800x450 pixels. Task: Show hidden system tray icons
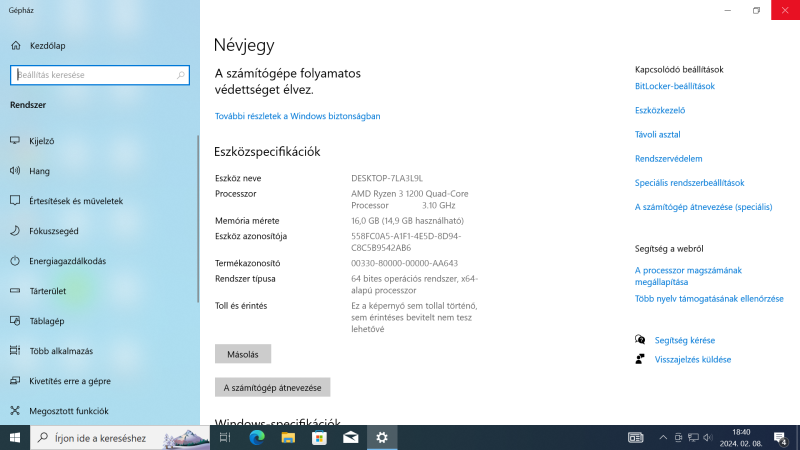(x=663, y=438)
